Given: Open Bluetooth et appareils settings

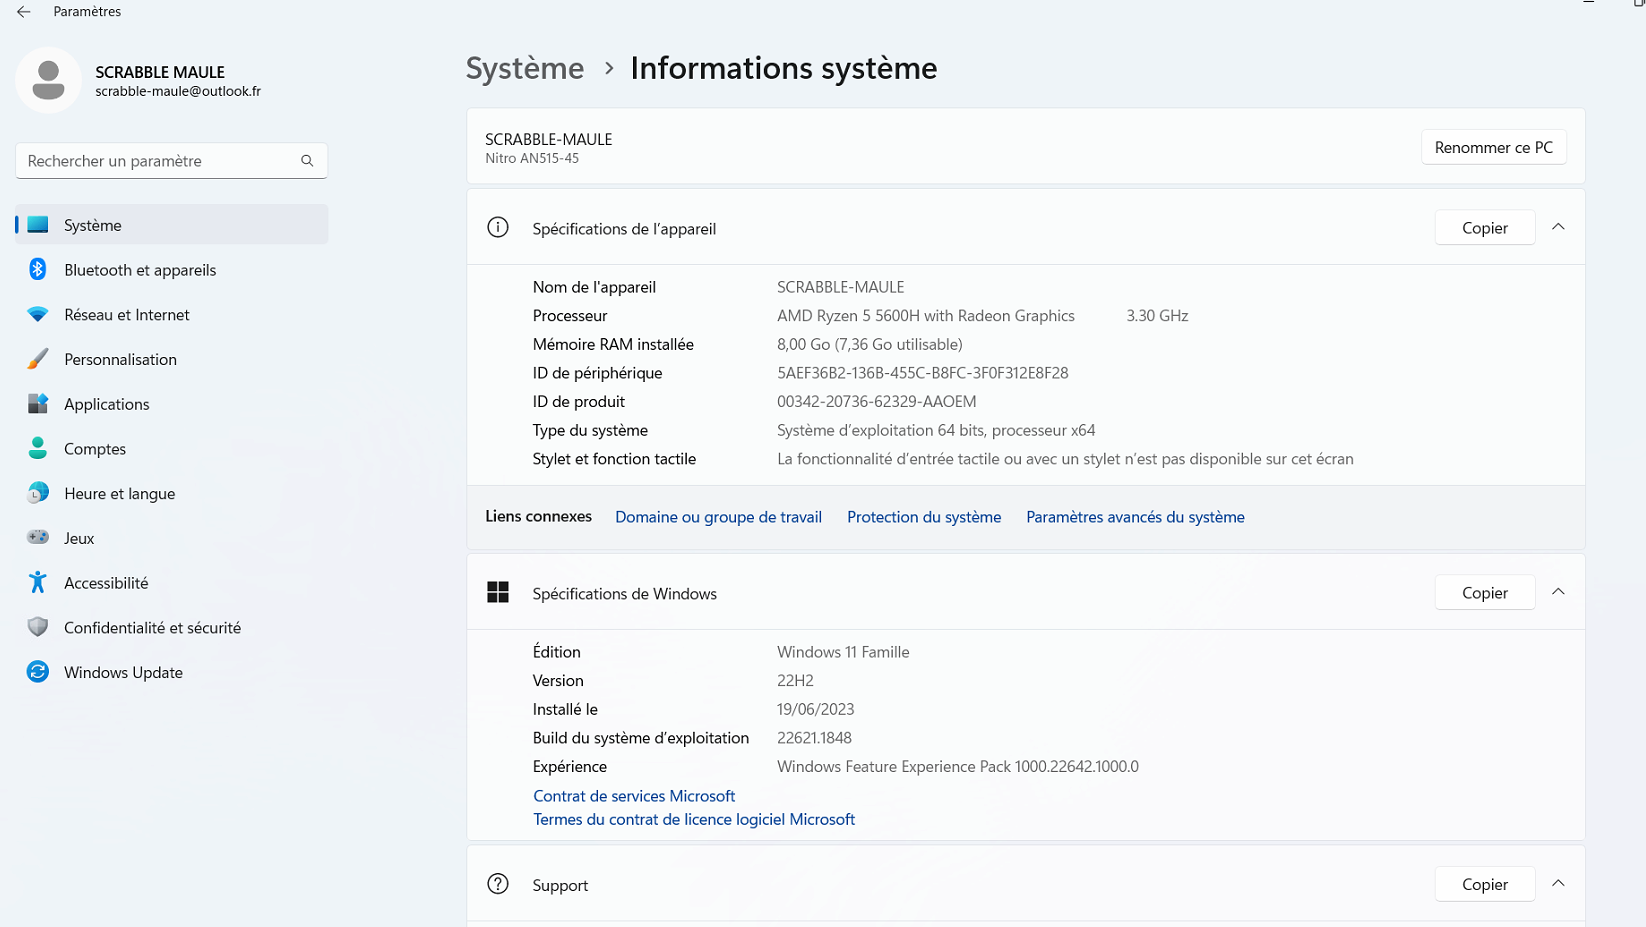Looking at the screenshot, I should (x=140, y=270).
